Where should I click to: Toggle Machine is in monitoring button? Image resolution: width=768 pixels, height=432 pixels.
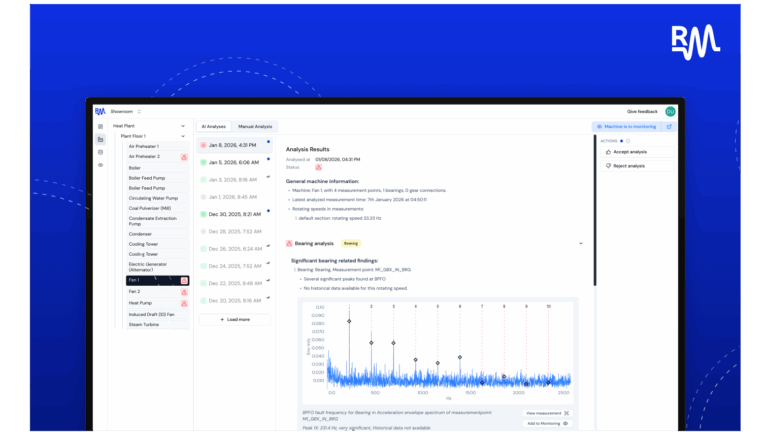[627, 126]
